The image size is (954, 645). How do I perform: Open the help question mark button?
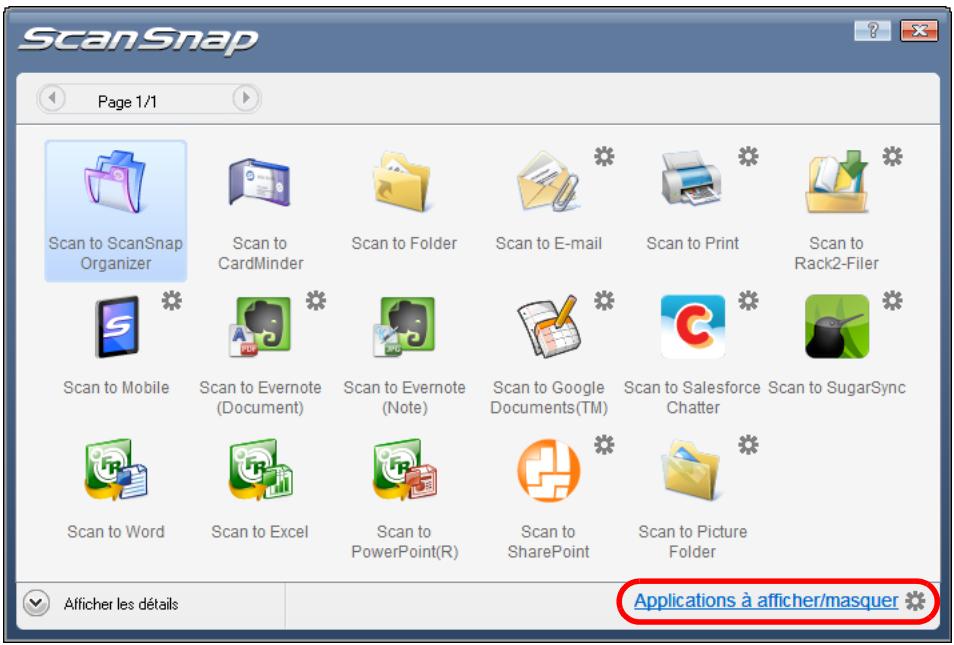(872, 30)
